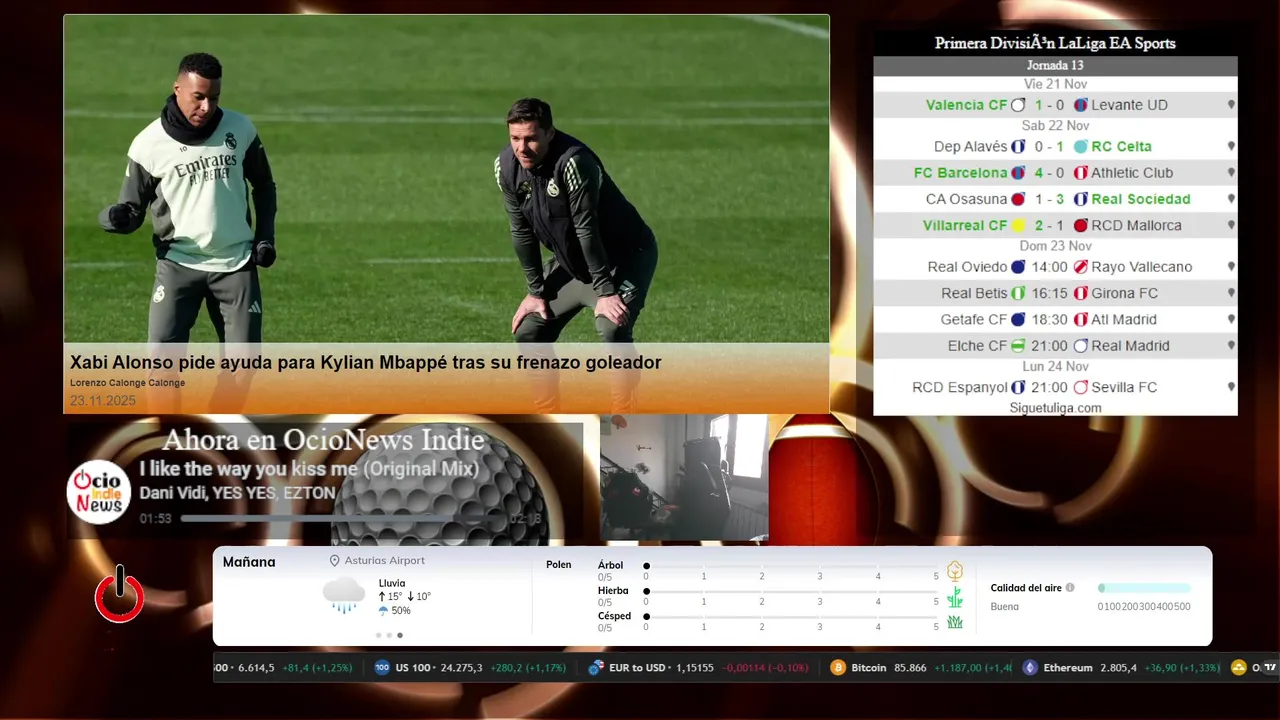This screenshot has height=720, width=1280.
Task: Click the elapsed time 01:53
Action: coord(156,519)
